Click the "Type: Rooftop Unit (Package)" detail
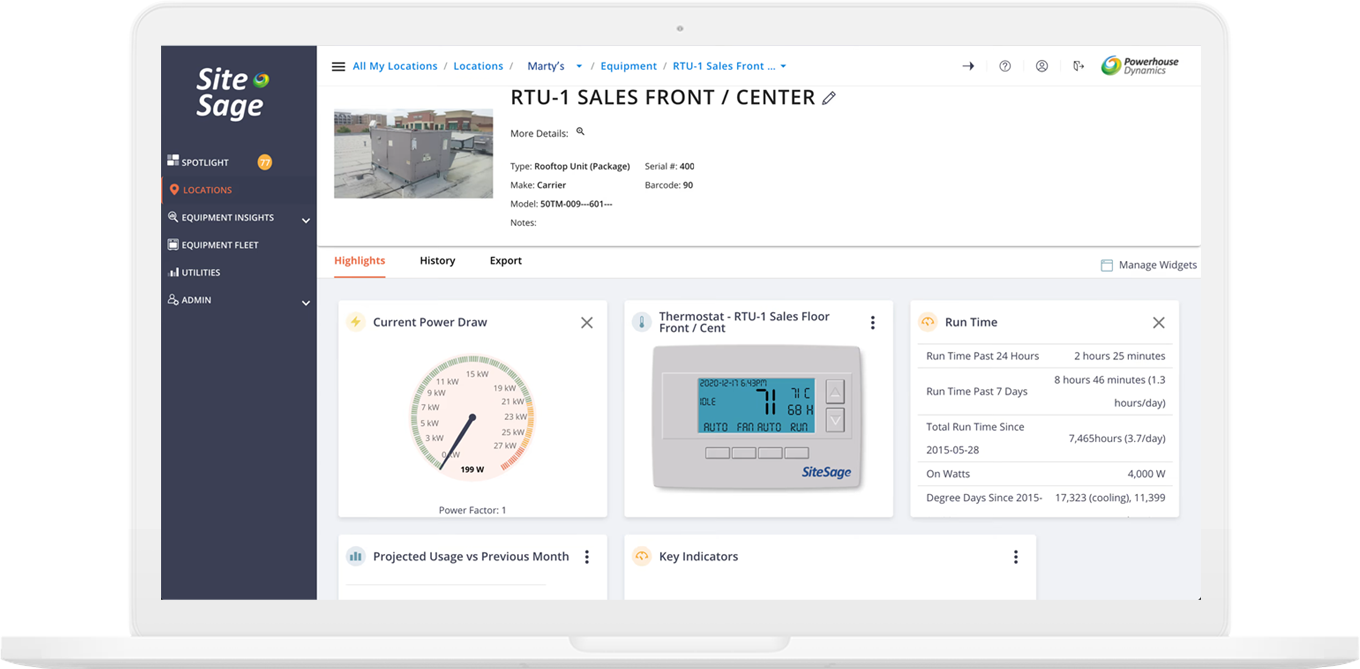Screen dimensions: 1360x669 [x=570, y=166]
